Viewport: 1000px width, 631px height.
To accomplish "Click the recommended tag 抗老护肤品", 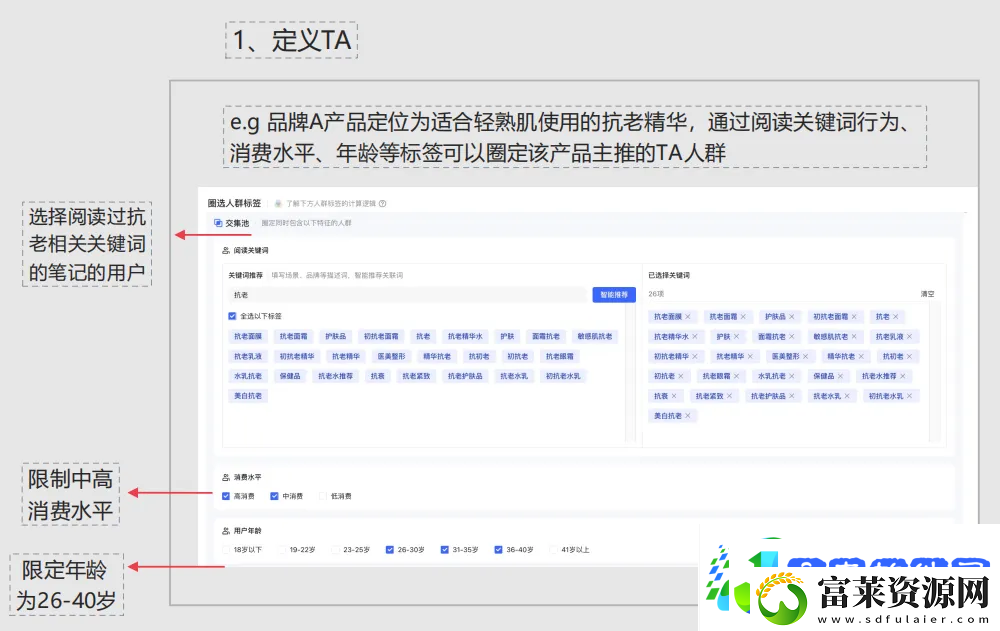I will click(465, 376).
